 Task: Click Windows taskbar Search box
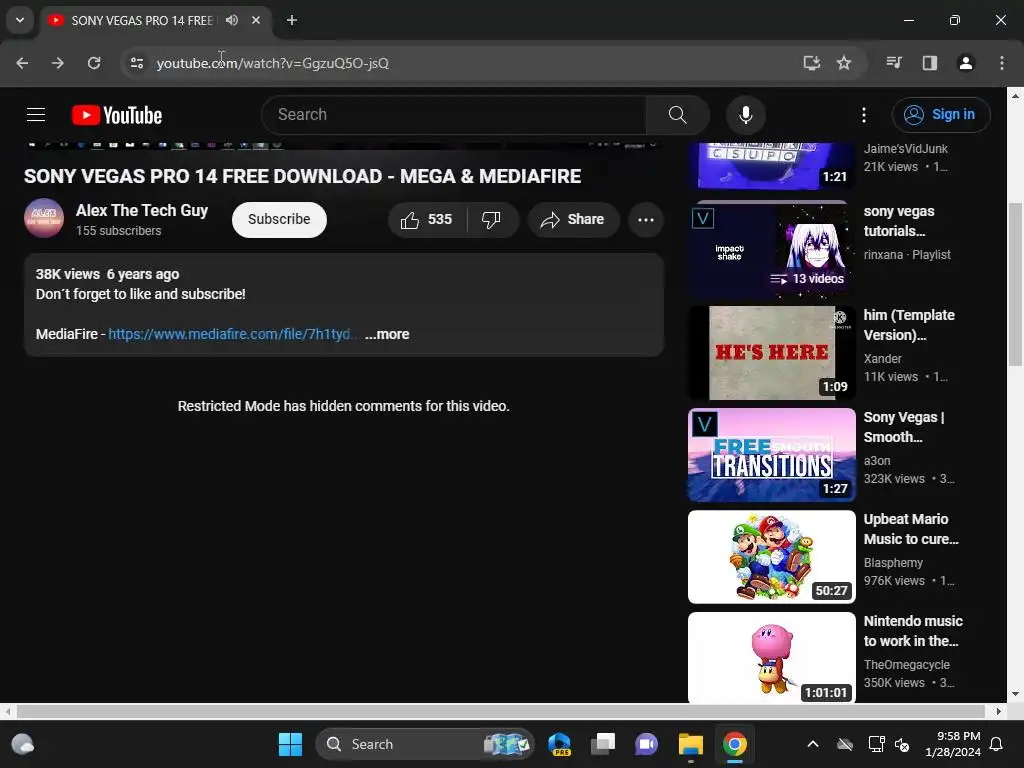click(x=424, y=744)
